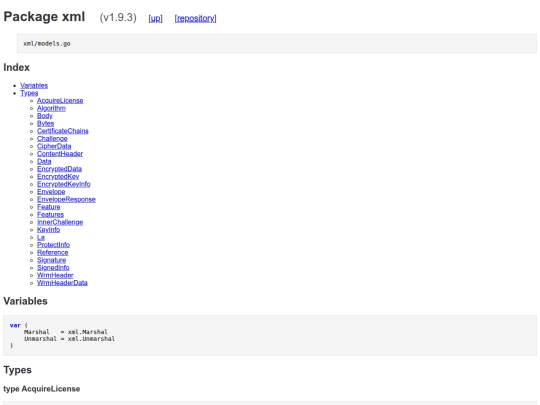This screenshot has width=540, height=405.
Task: Open the AcquireLicense type link
Action: point(60,101)
